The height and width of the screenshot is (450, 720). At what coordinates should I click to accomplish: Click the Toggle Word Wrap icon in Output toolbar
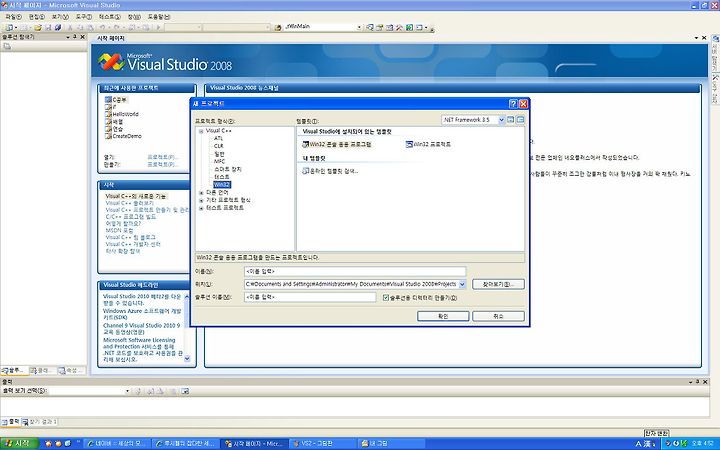185,391
